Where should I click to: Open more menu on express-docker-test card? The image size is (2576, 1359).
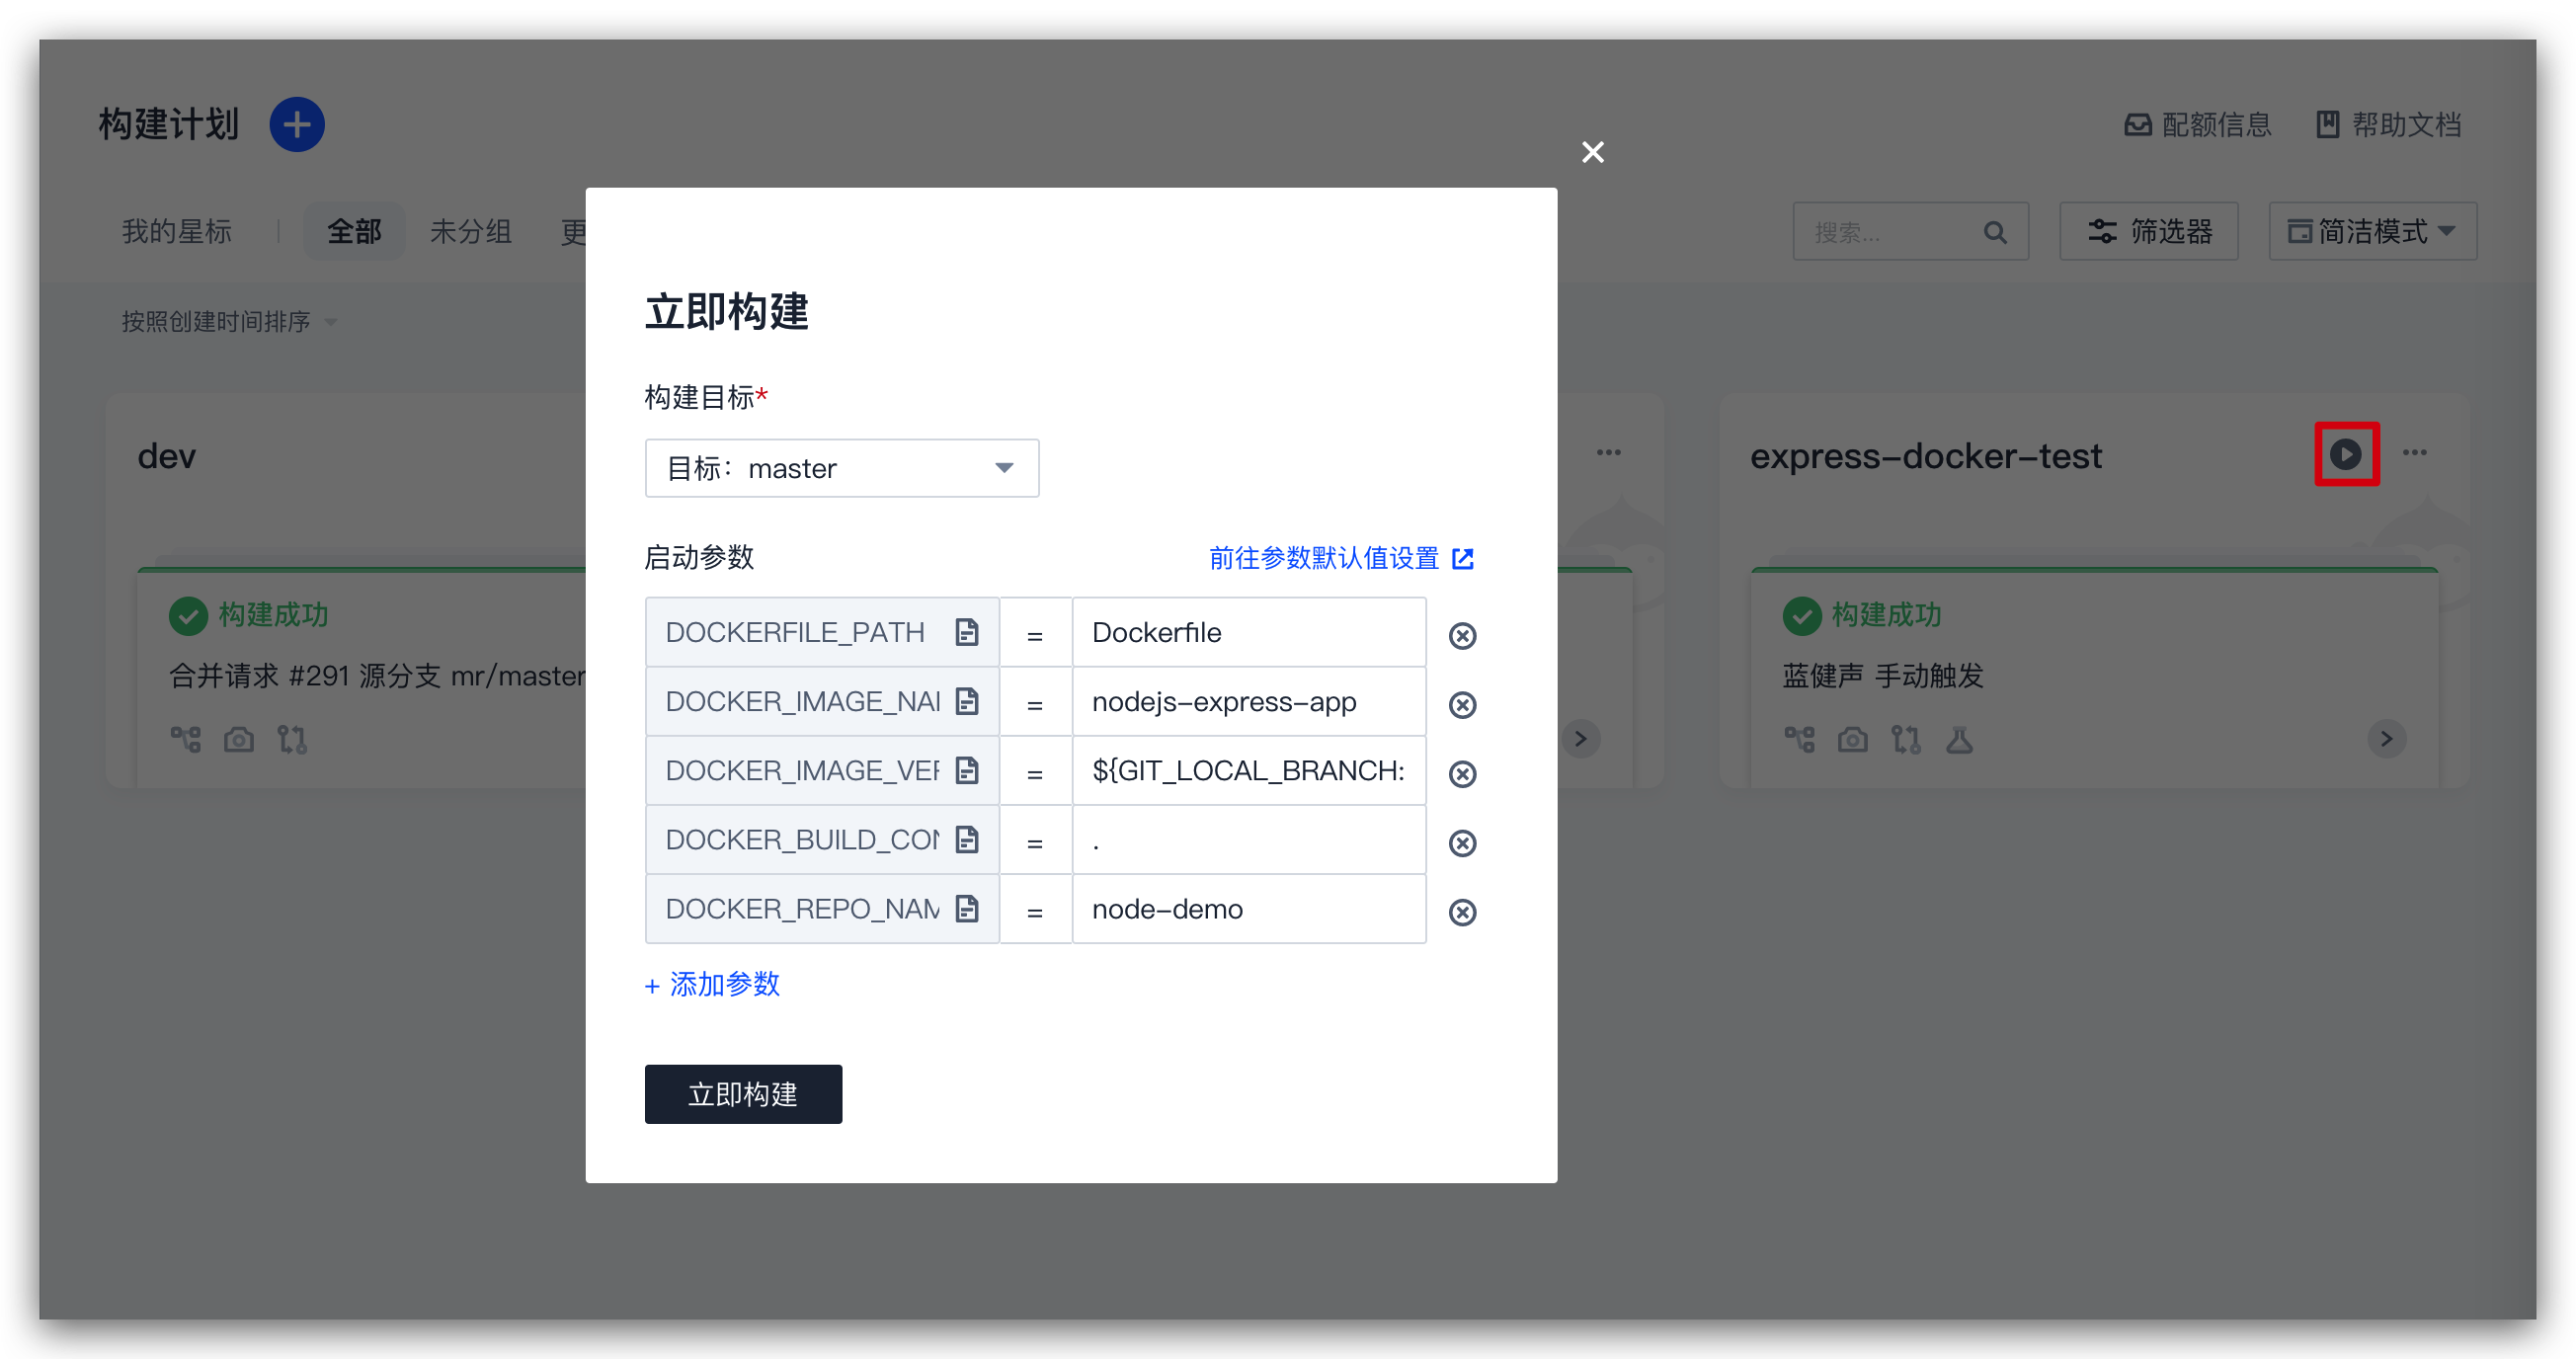(x=2415, y=453)
